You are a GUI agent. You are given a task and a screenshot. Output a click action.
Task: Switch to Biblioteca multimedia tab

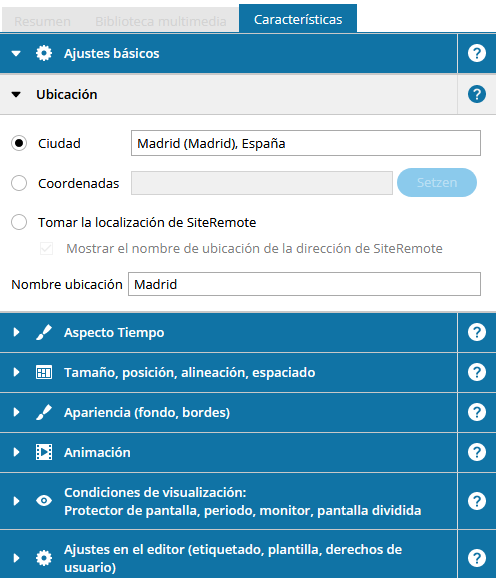161,21
